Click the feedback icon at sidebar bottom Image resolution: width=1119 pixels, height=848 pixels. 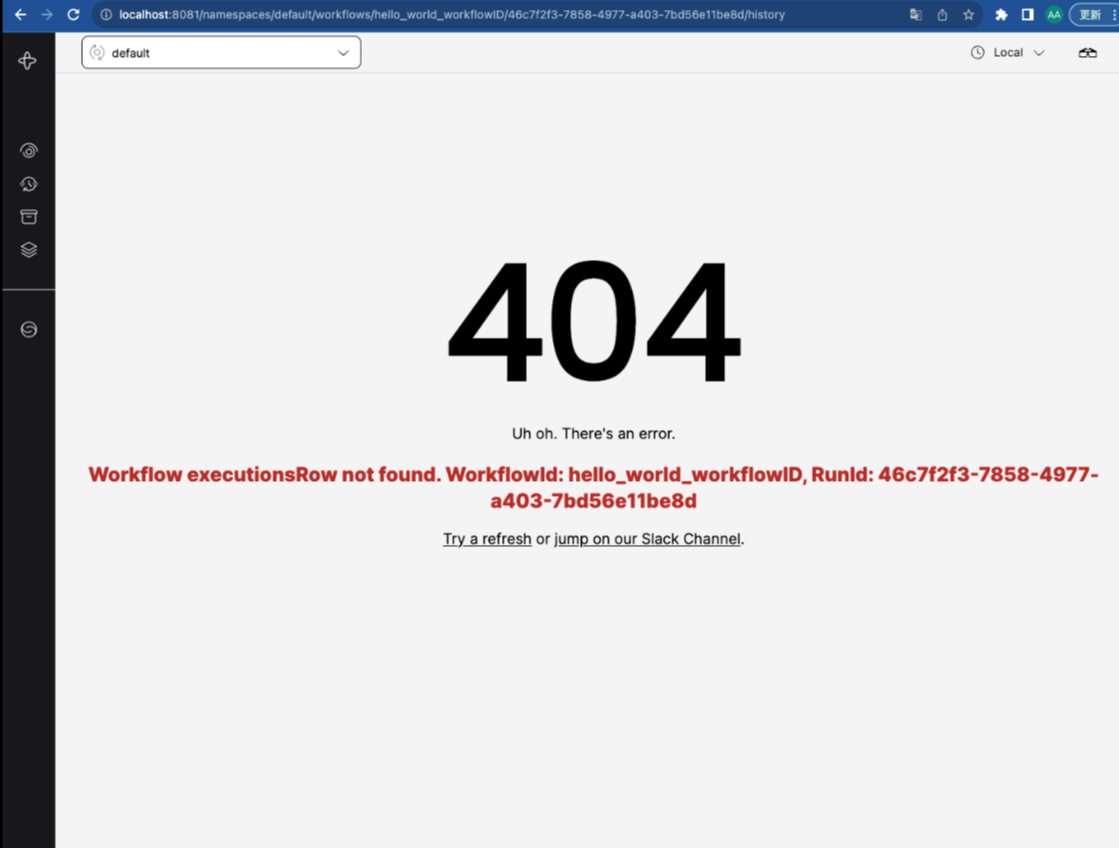pos(28,329)
